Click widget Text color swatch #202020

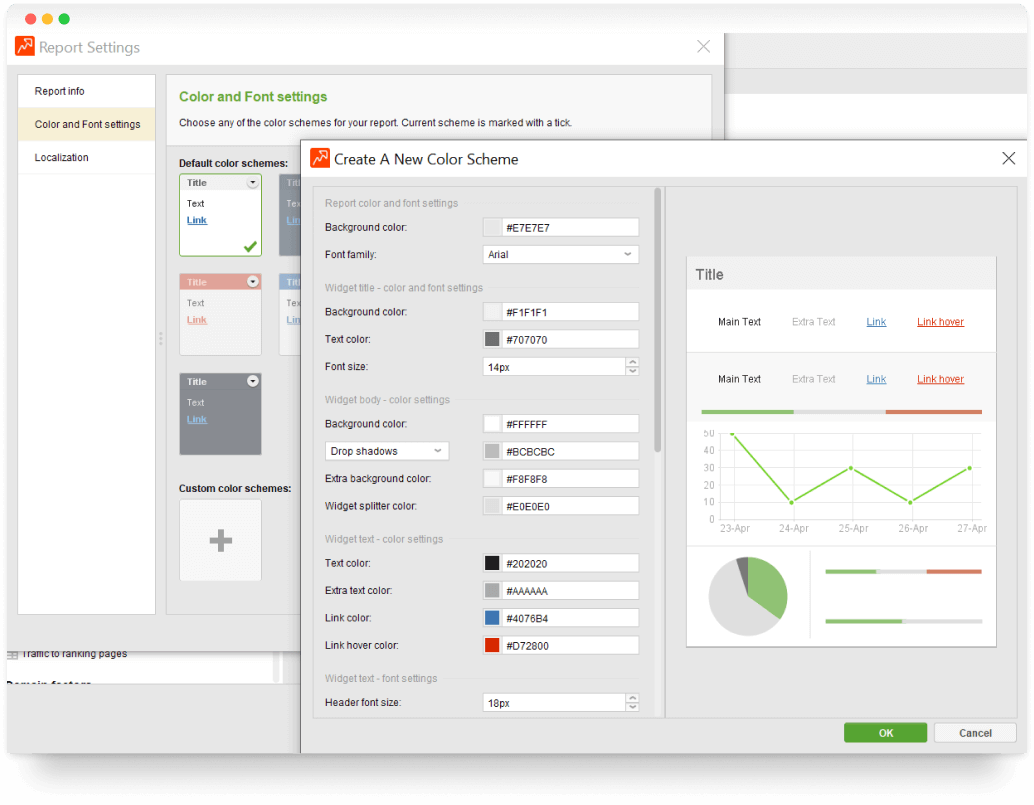[x=492, y=563]
